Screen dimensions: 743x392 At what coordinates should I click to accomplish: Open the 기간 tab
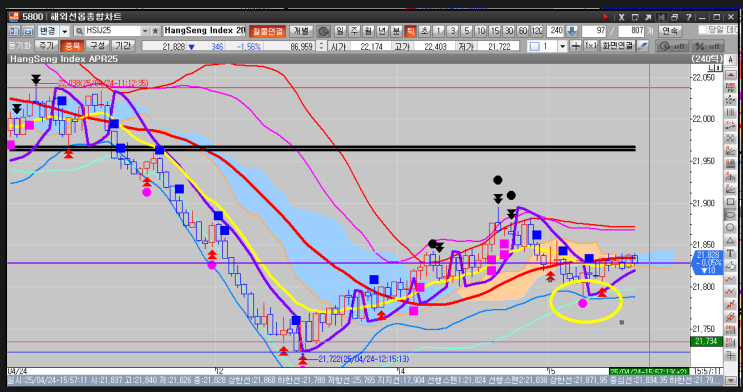[123, 46]
